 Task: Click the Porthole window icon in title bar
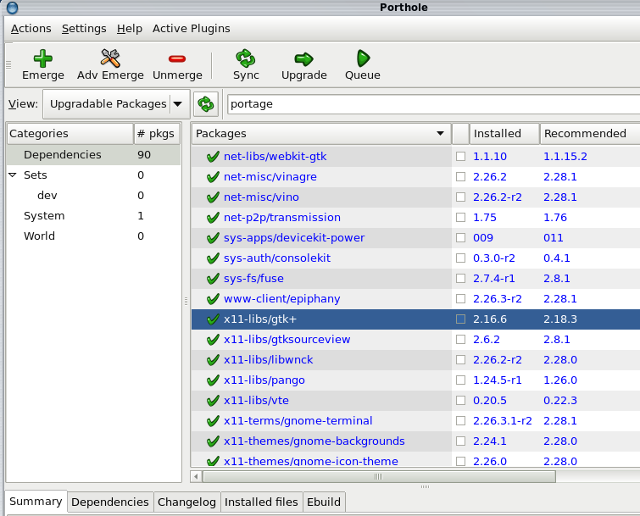[x=13, y=7]
